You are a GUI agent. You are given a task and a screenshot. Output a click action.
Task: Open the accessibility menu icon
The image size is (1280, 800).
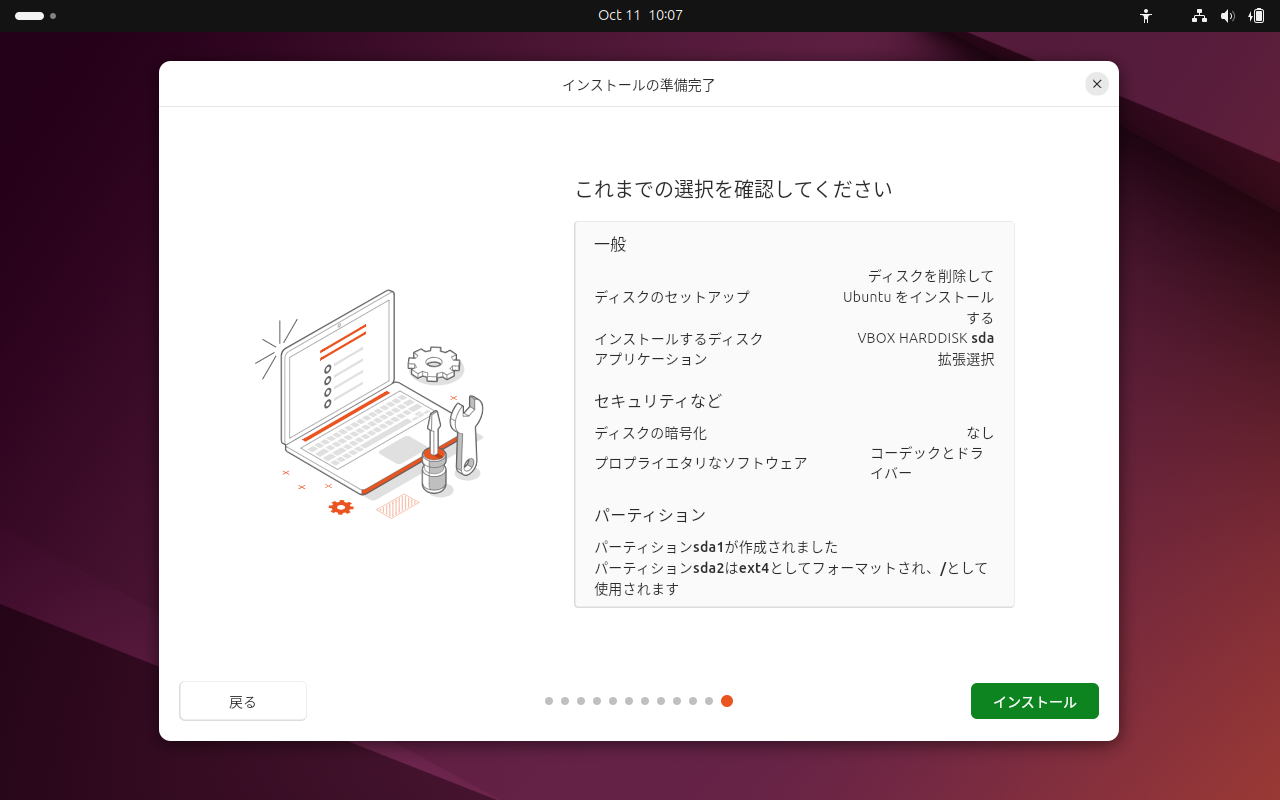point(1146,16)
